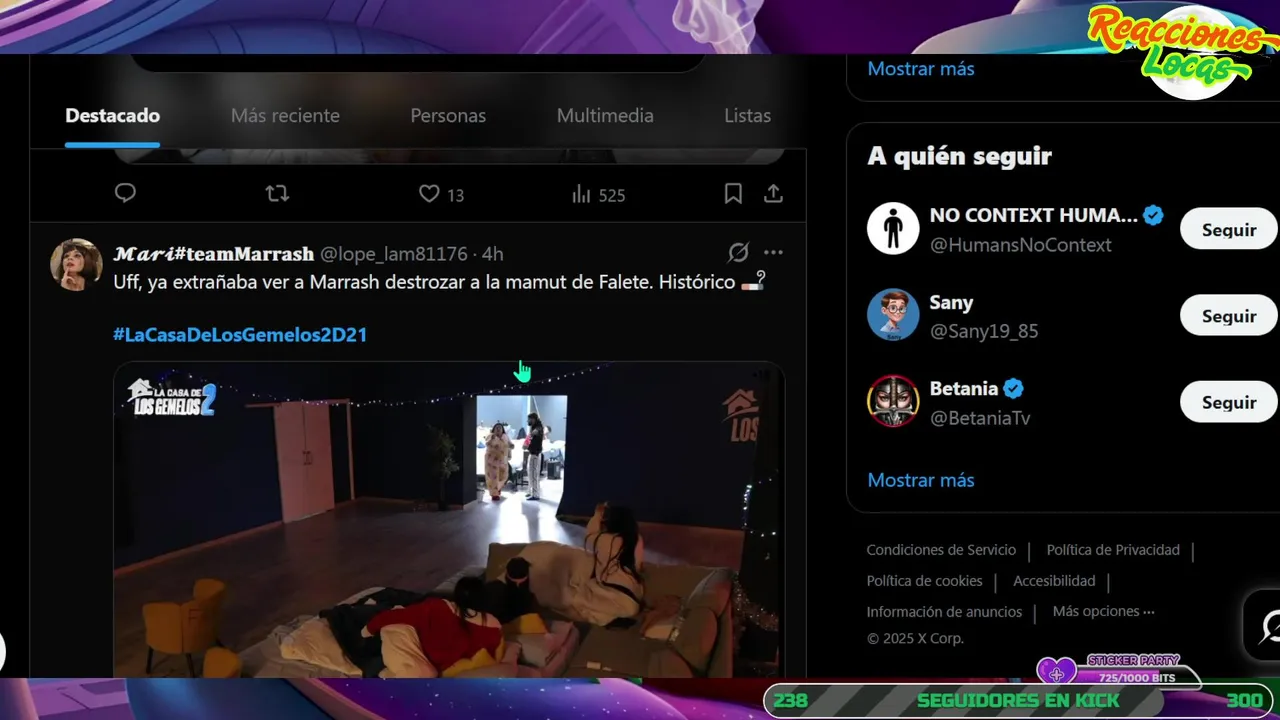Click the NO CONTEXT HUMANS verified badge
Viewport: 1280px width, 720px height.
pos(1153,215)
